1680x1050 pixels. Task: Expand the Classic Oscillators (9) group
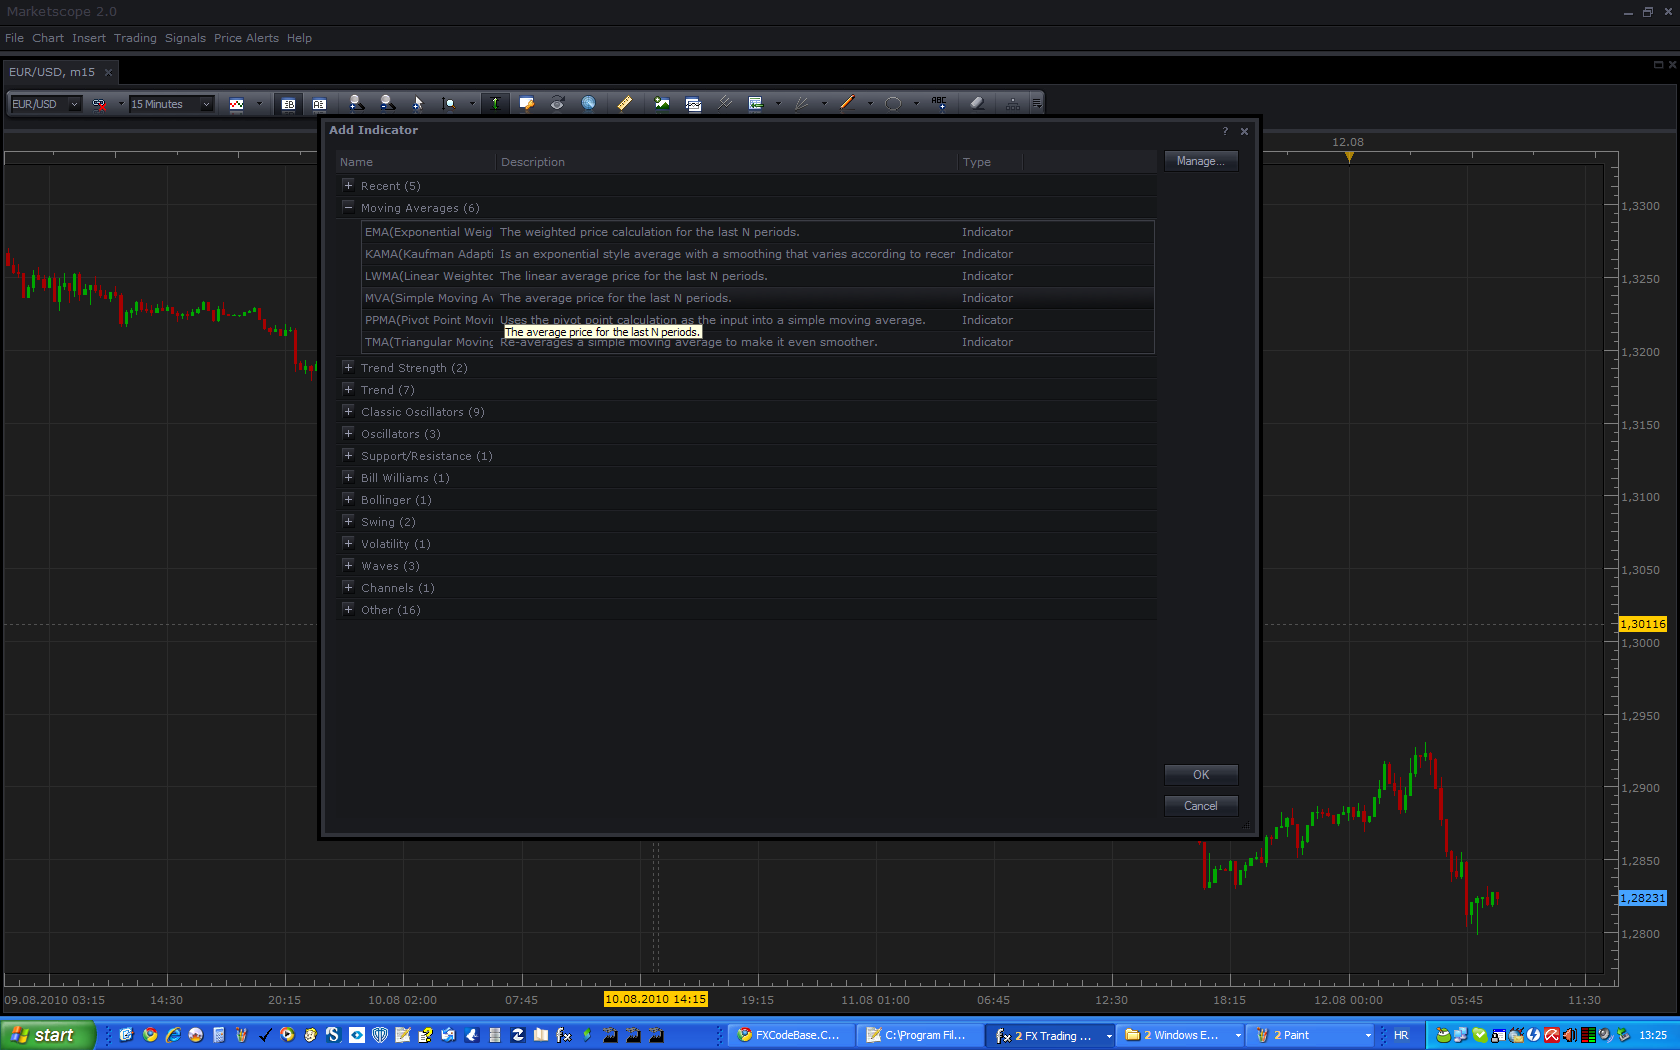[x=348, y=411]
